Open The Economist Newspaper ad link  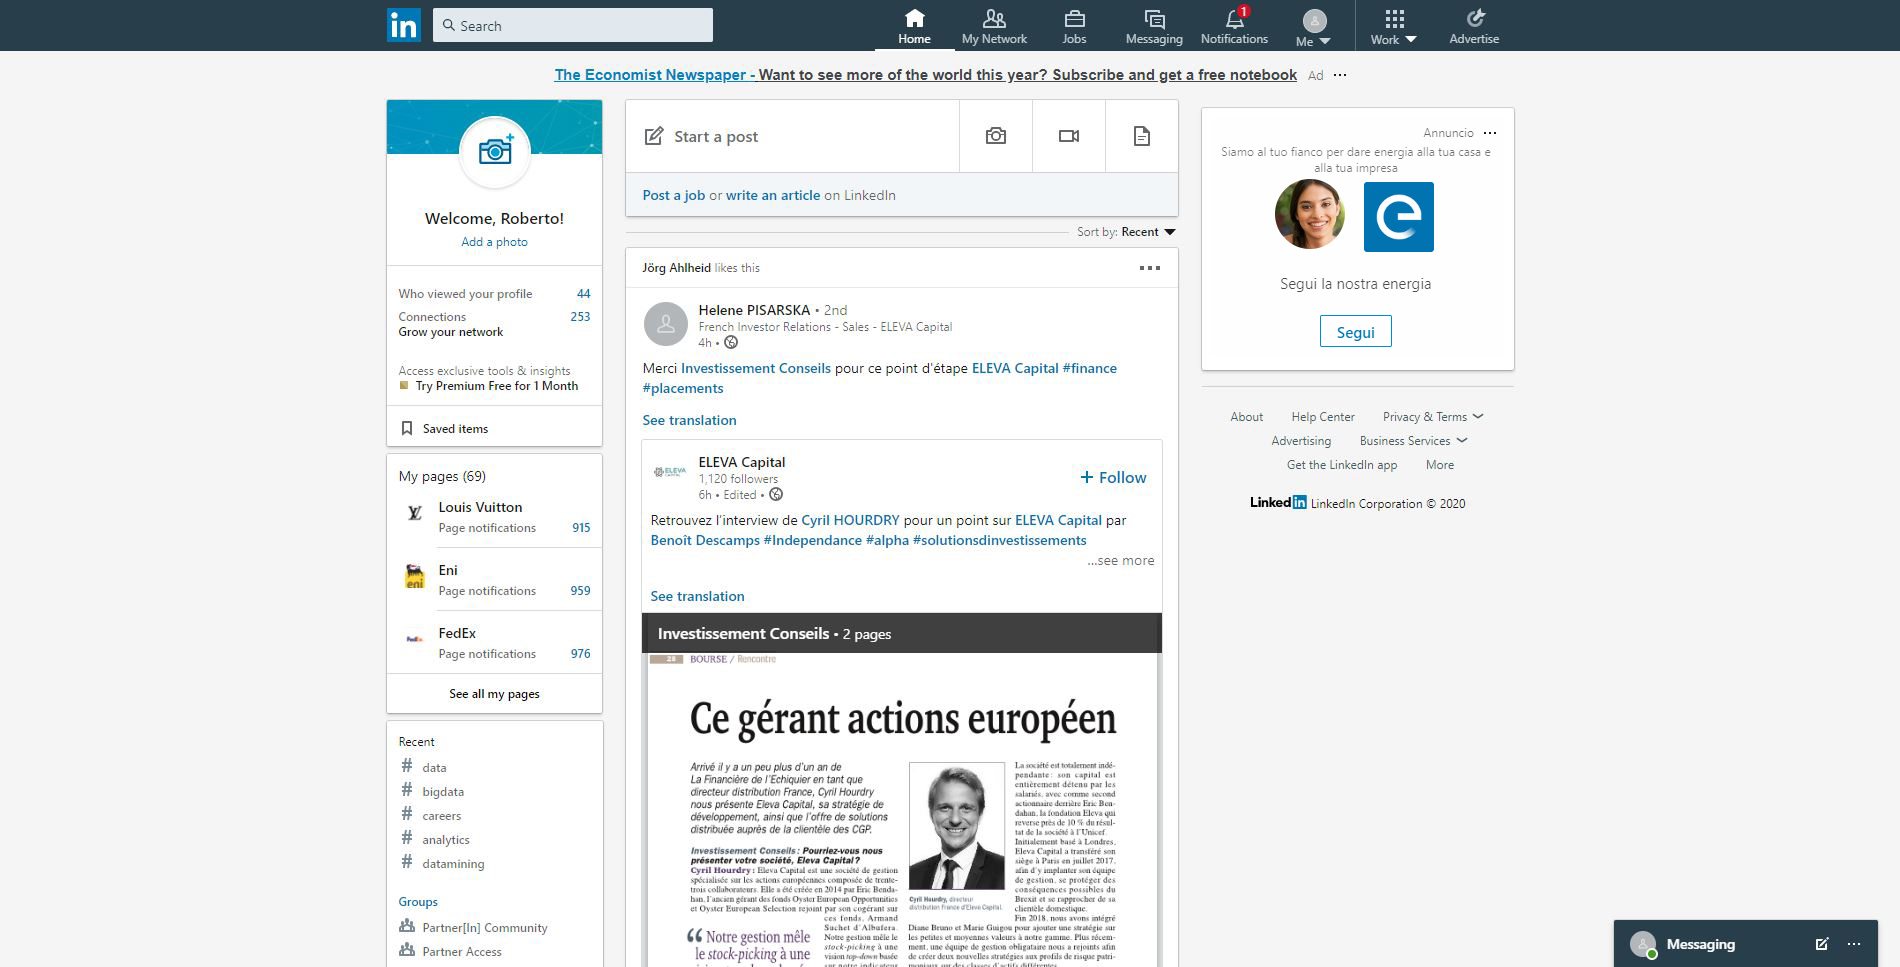(925, 75)
